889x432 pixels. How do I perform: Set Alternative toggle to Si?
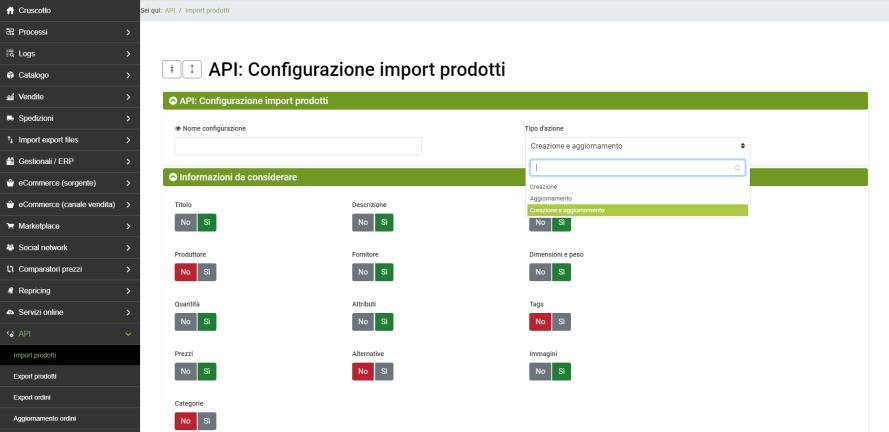click(x=384, y=371)
